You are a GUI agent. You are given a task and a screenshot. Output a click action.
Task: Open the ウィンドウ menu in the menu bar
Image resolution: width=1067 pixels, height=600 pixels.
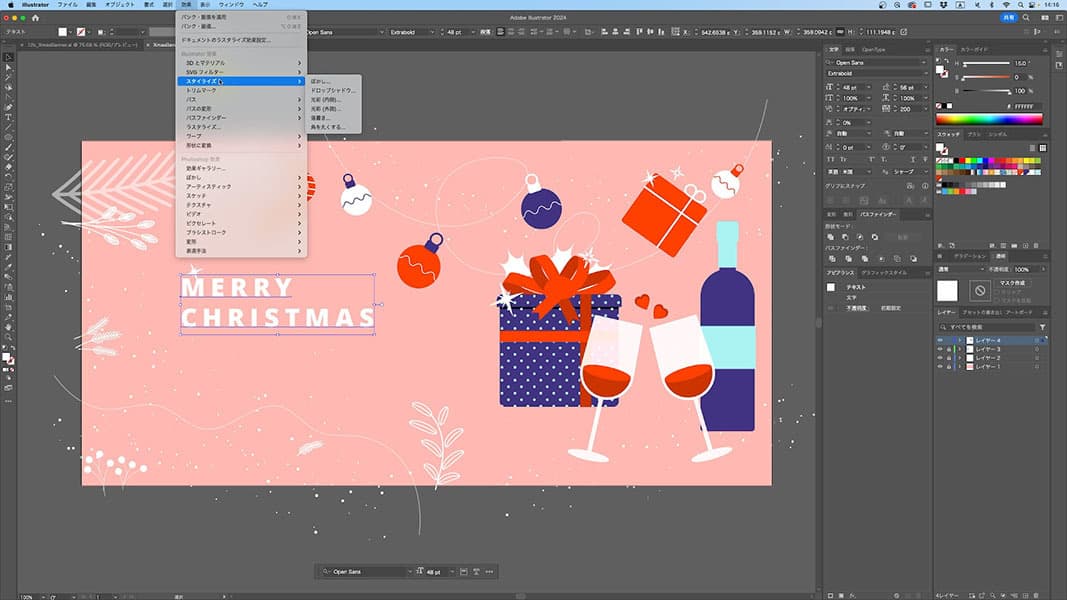[x=231, y=5]
